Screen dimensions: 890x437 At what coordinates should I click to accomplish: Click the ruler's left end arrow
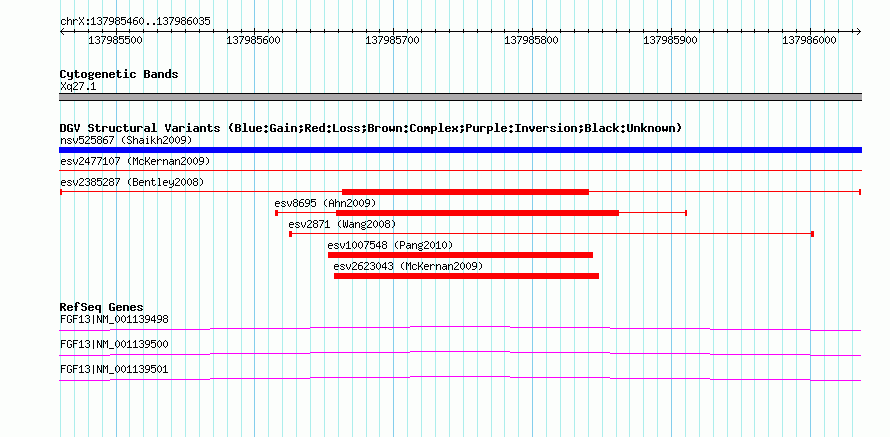tap(62, 31)
